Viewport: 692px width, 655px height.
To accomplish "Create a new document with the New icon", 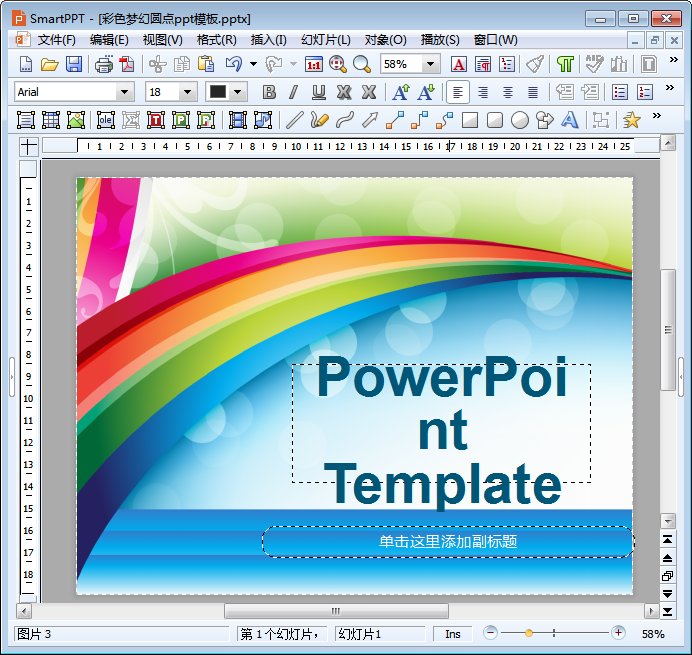I will pyautogui.click(x=26, y=64).
